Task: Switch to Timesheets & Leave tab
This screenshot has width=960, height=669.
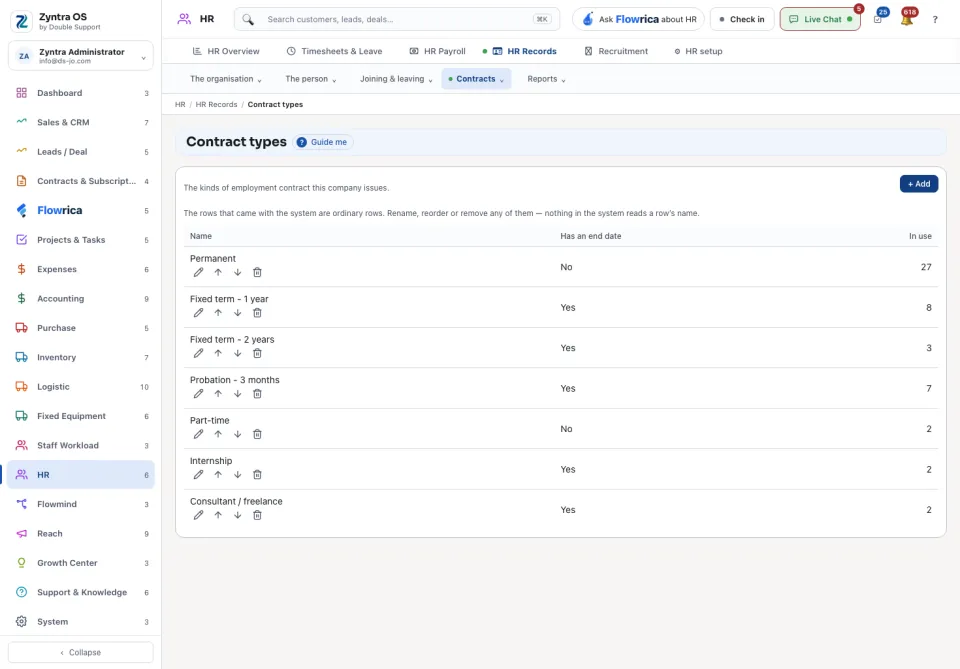Action: [x=334, y=51]
